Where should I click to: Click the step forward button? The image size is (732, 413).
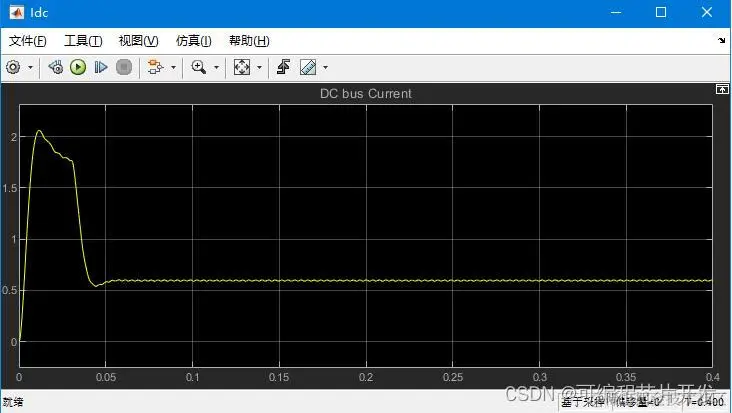pyautogui.click(x=101, y=67)
